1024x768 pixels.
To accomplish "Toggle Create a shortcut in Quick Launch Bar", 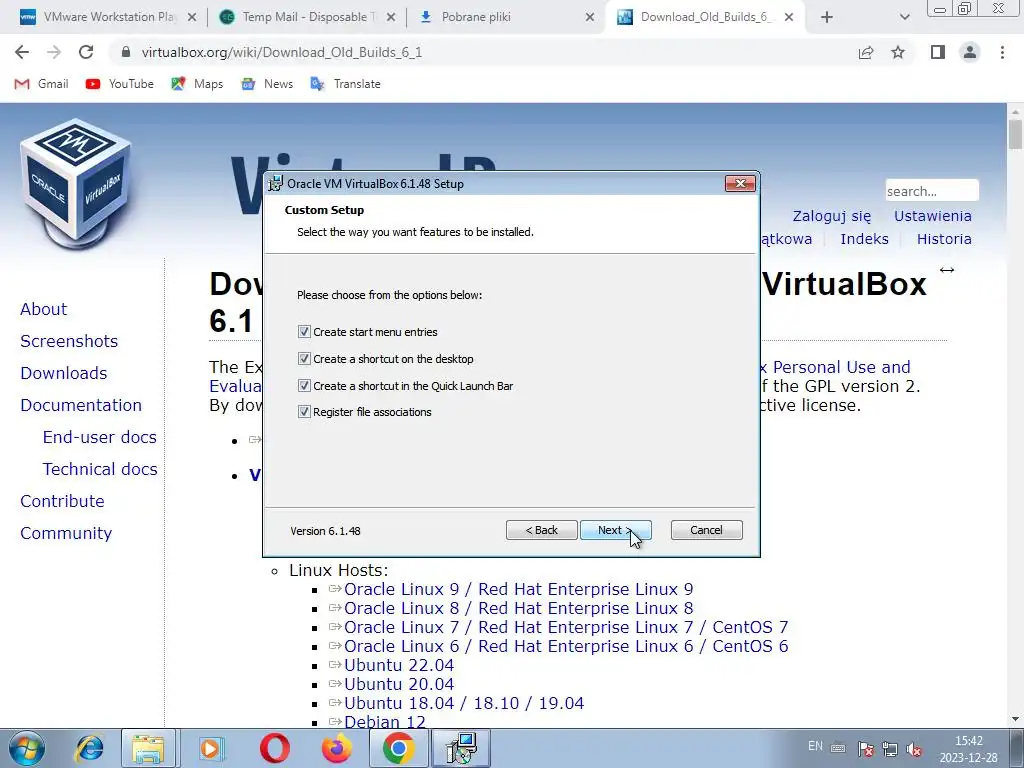I will (304, 385).
